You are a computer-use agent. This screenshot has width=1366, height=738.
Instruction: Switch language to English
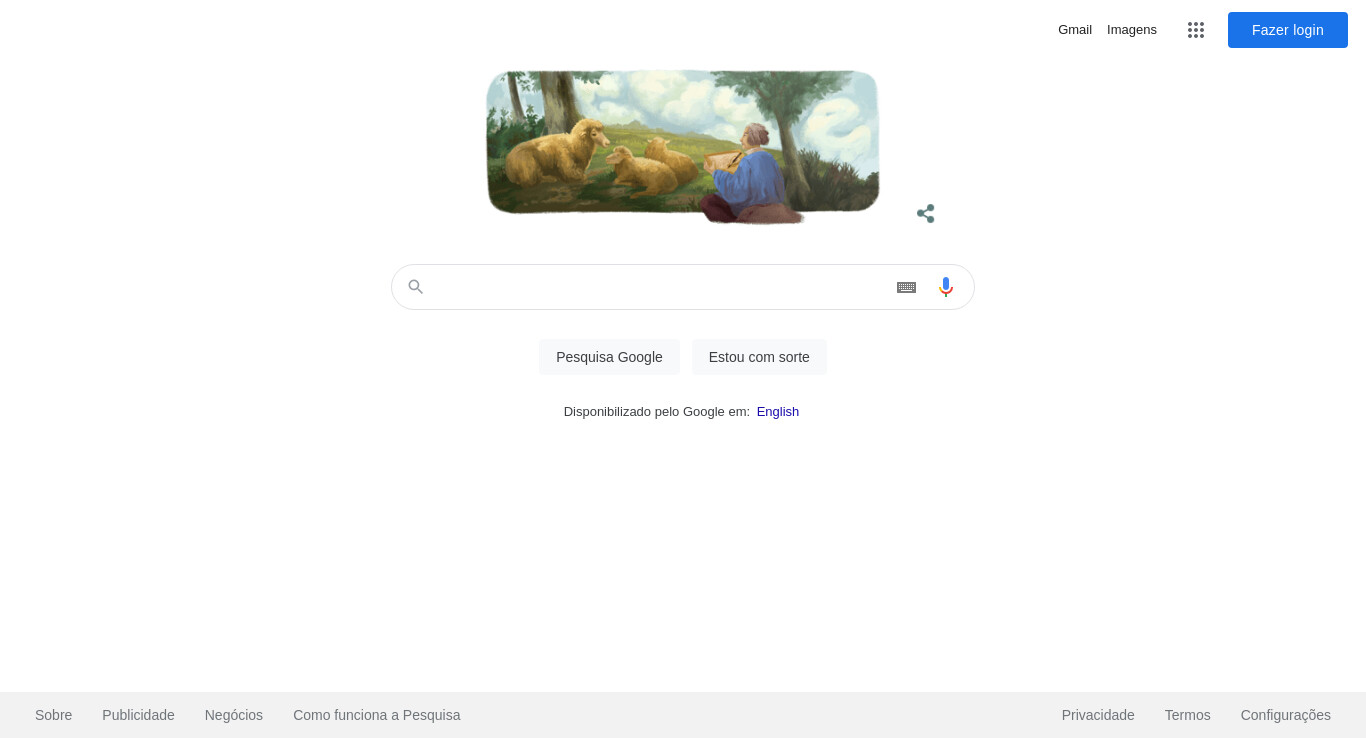click(778, 412)
